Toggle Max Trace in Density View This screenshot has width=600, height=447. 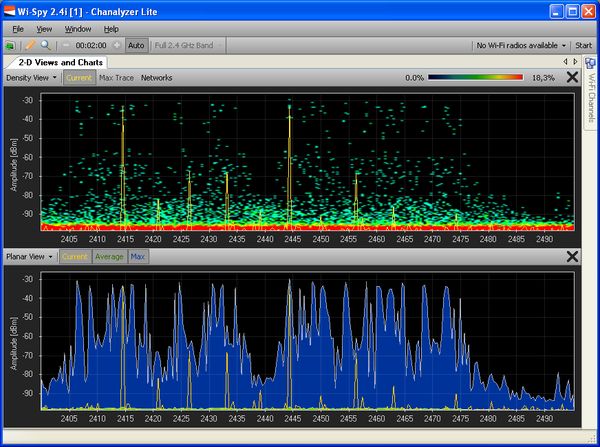tap(117, 77)
